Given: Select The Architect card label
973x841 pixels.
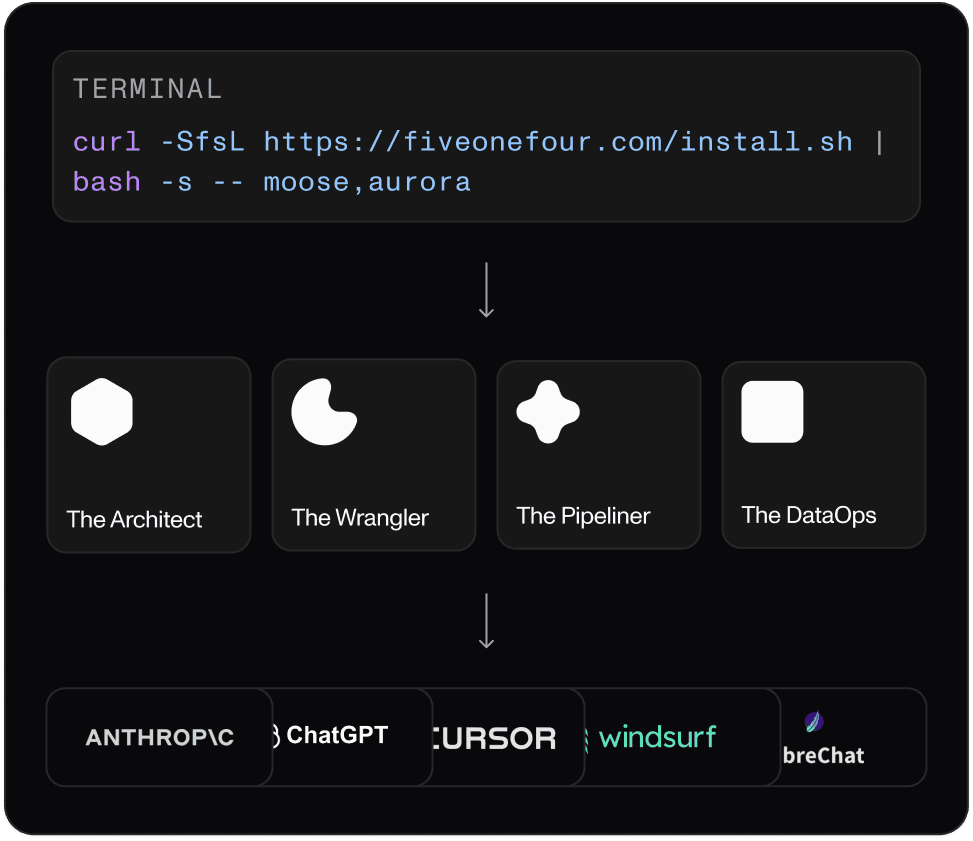Looking at the screenshot, I should (x=135, y=519).
